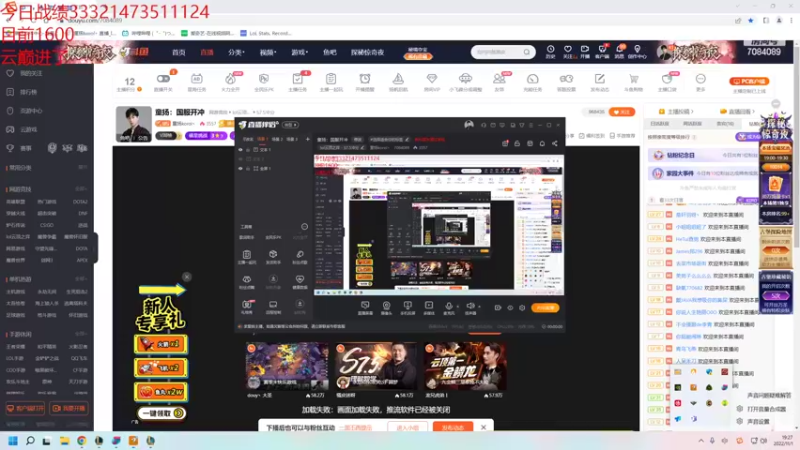Toggle record icon beside preview eye

(x=497, y=308)
